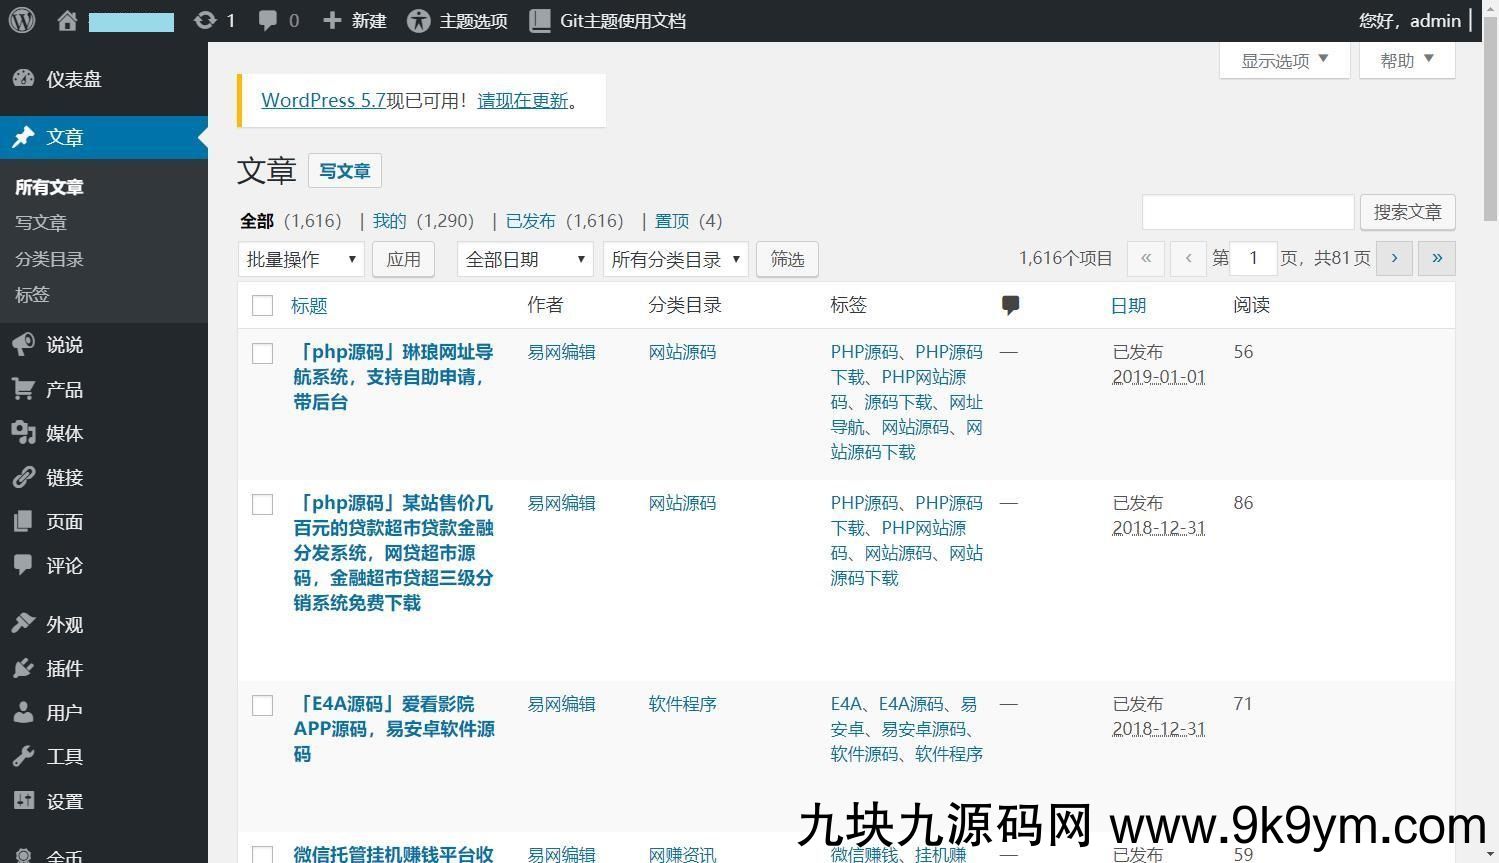Screen dimensions: 1499x863
Task: Click the search posts input field
Action: pos(1247,212)
